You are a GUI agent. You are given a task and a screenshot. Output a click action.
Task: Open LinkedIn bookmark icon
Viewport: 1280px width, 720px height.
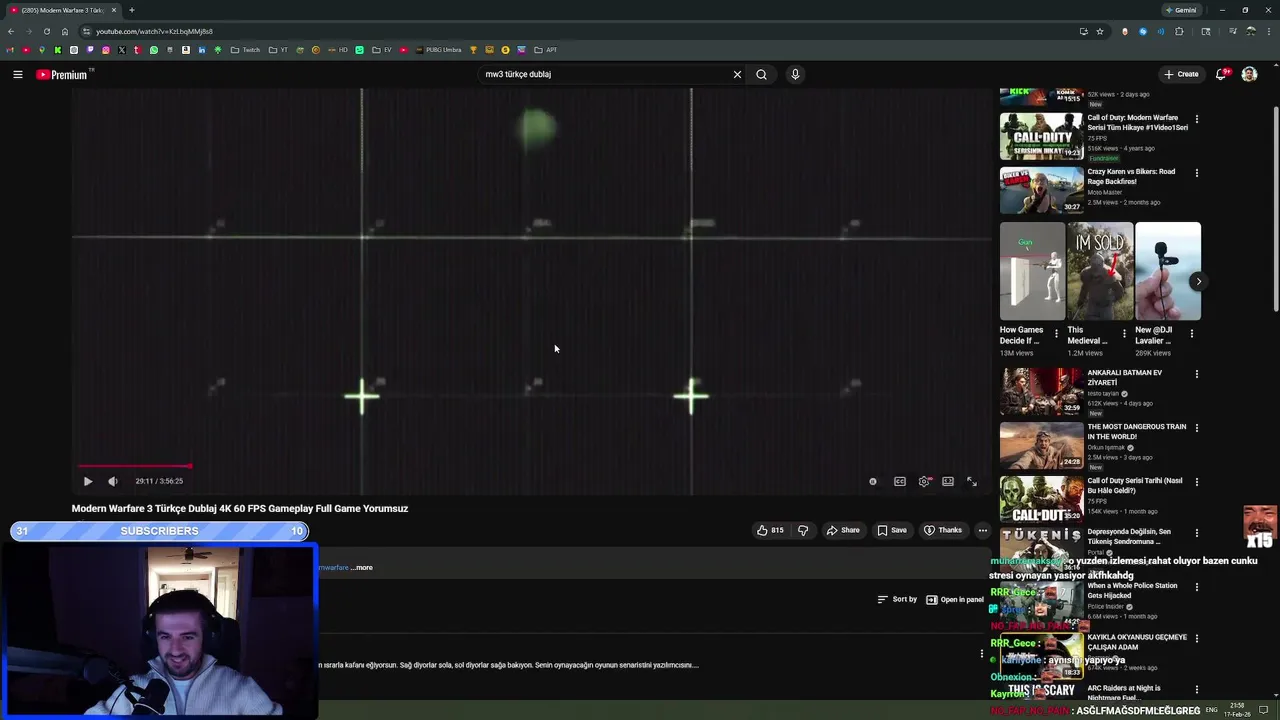pyautogui.click(x=202, y=50)
